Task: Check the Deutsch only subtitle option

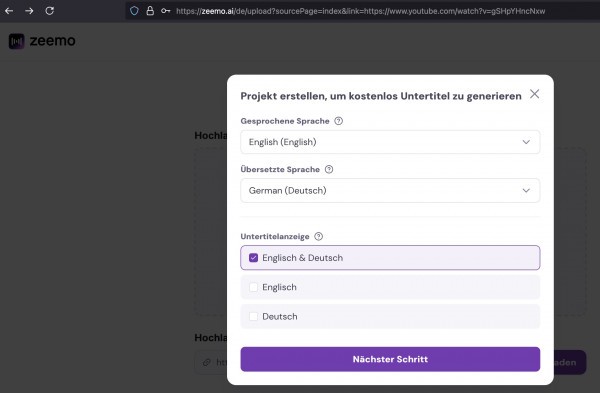Action: 253,316
